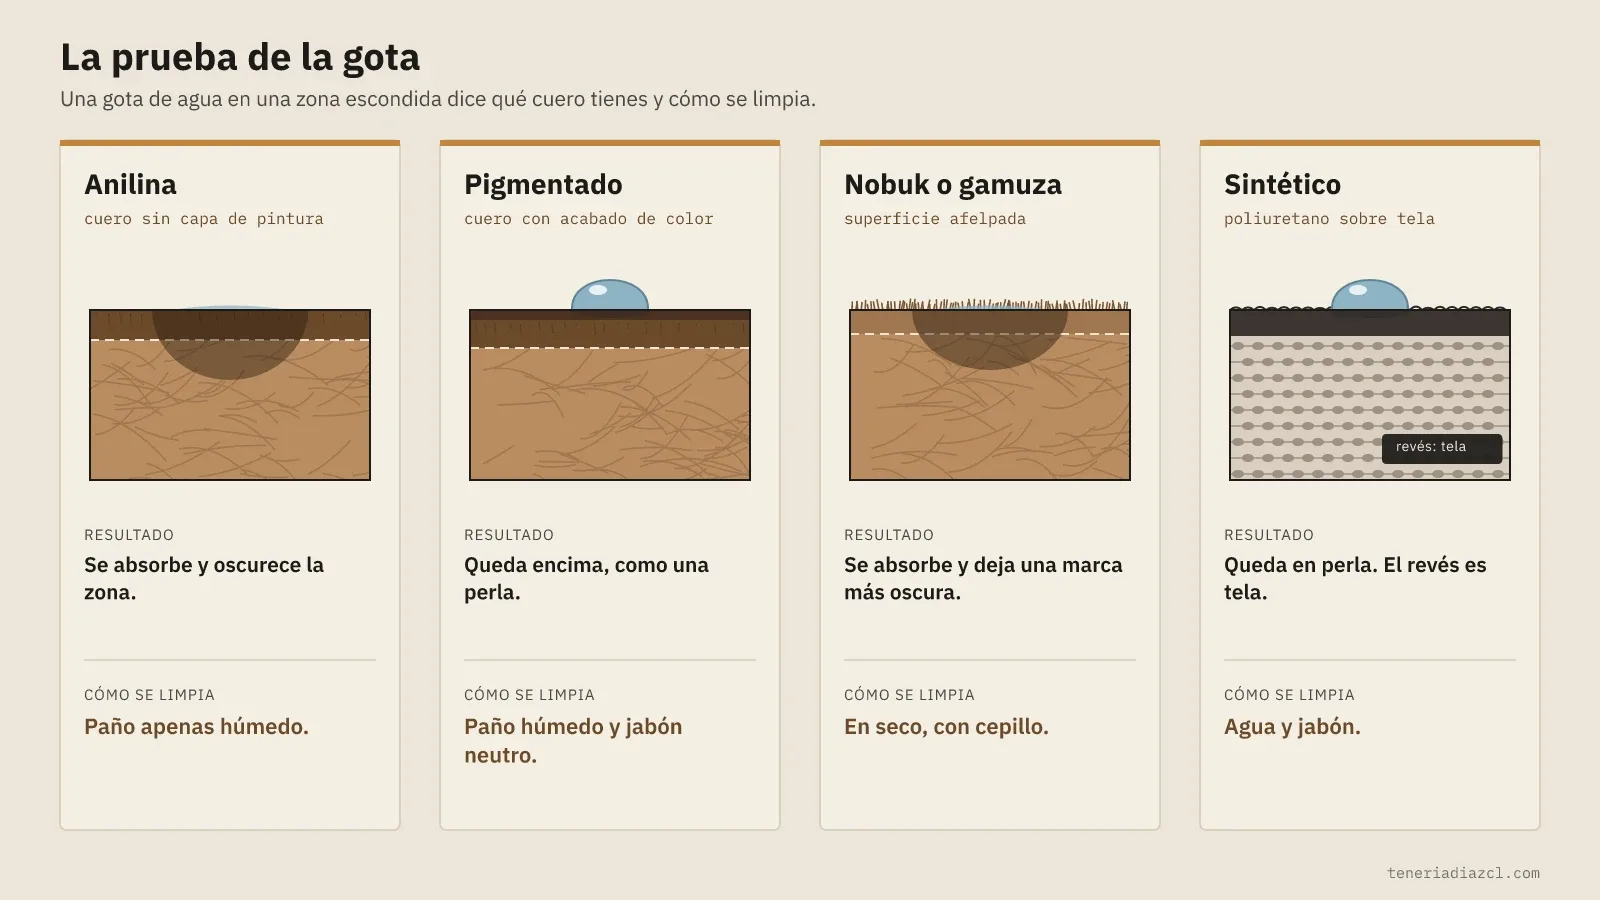The image size is (1600, 900).
Task: Select the "Pigmentado" card heading
Action: (543, 185)
